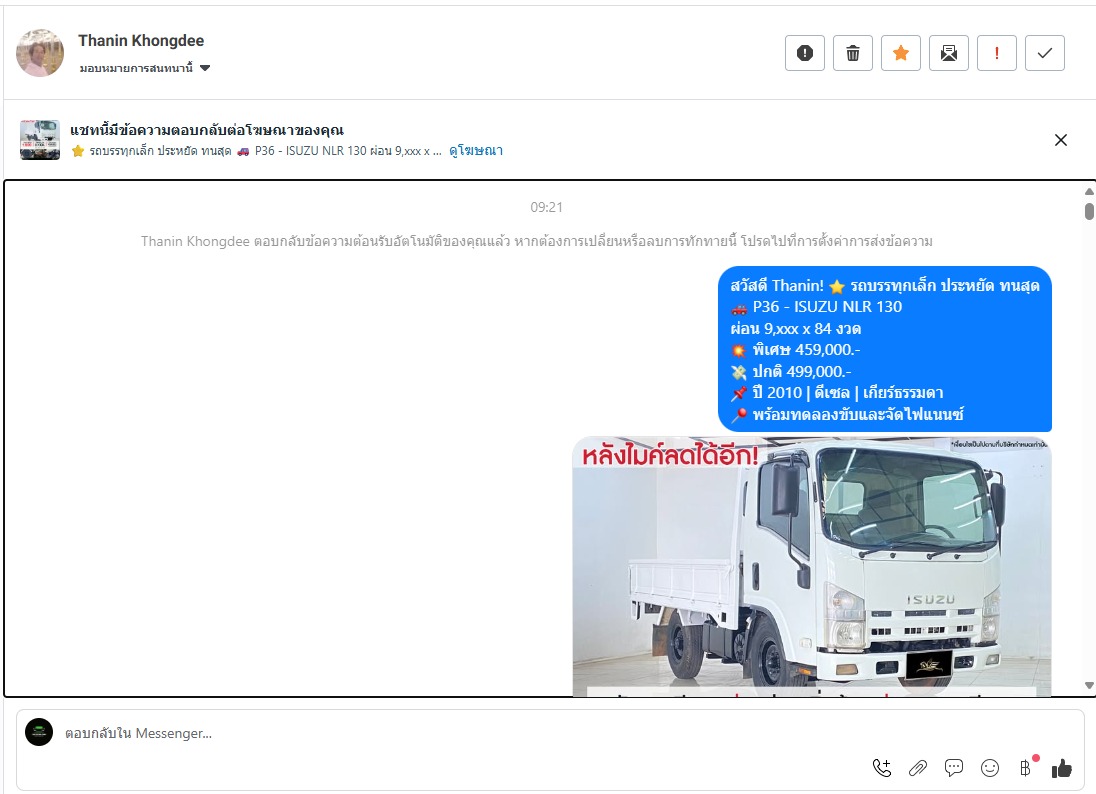1096x794 pixels.
Task: Open Thanin Khongdee contact name
Action: pyautogui.click(x=141, y=41)
